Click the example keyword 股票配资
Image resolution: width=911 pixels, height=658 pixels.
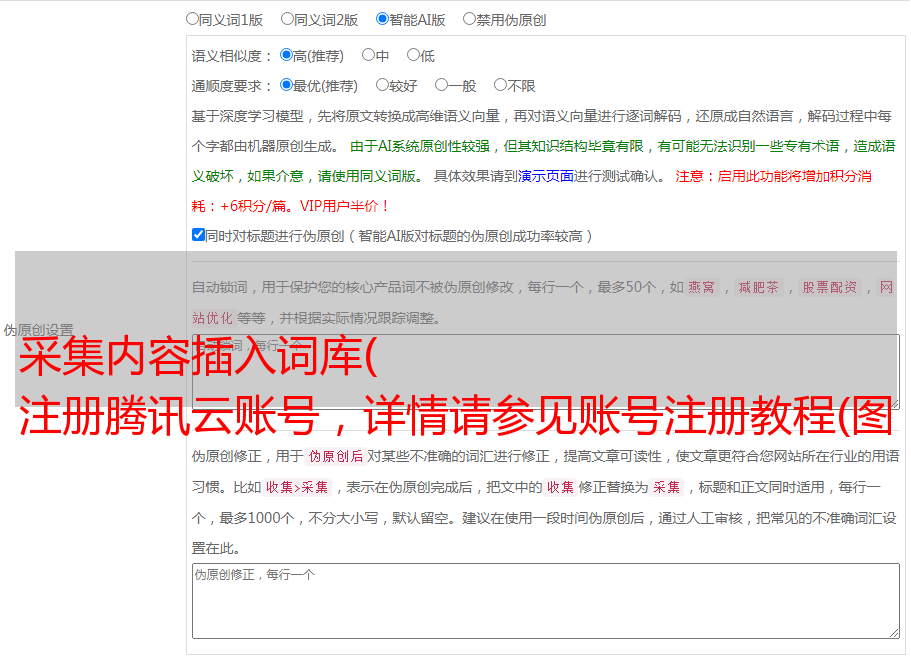point(830,287)
